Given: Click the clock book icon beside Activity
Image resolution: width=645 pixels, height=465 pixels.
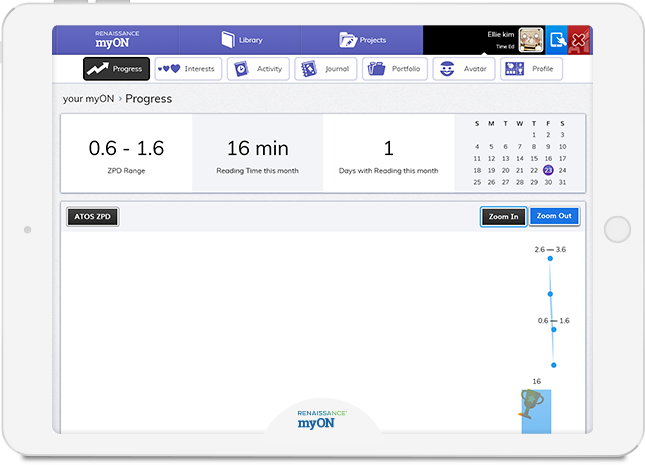Looking at the screenshot, I should pyautogui.click(x=241, y=69).
